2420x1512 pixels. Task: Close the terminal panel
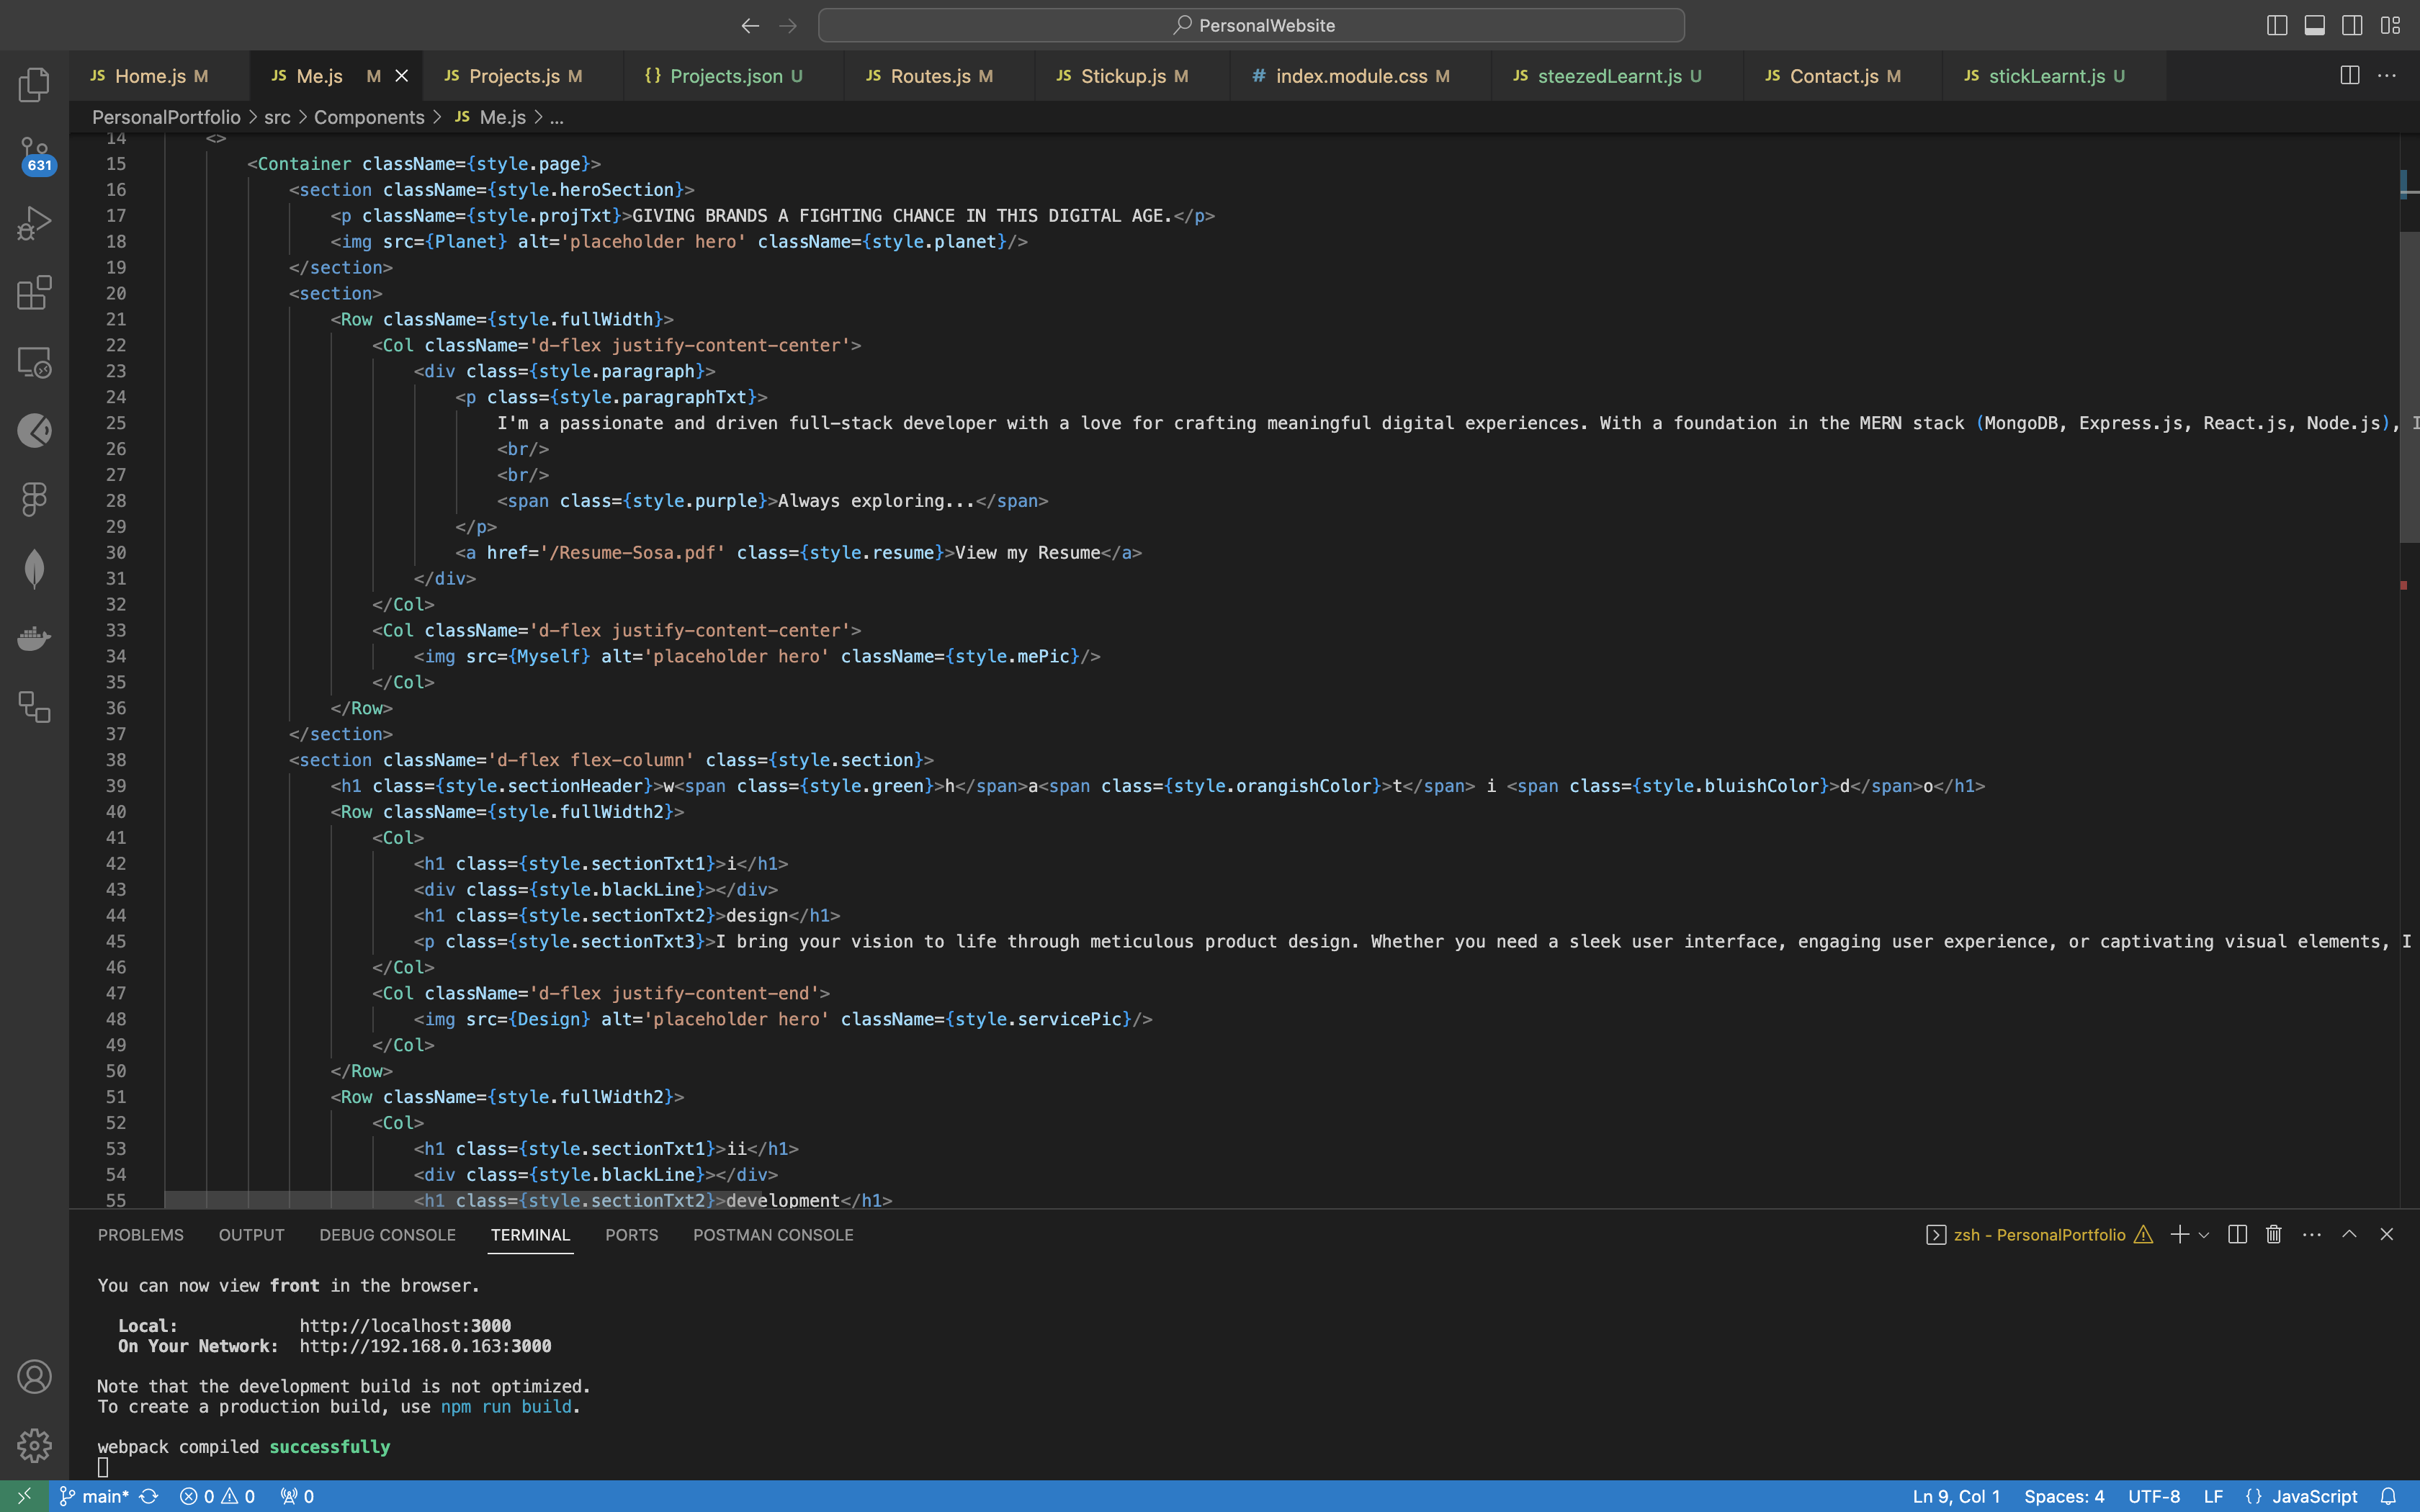[2387, 1235]
